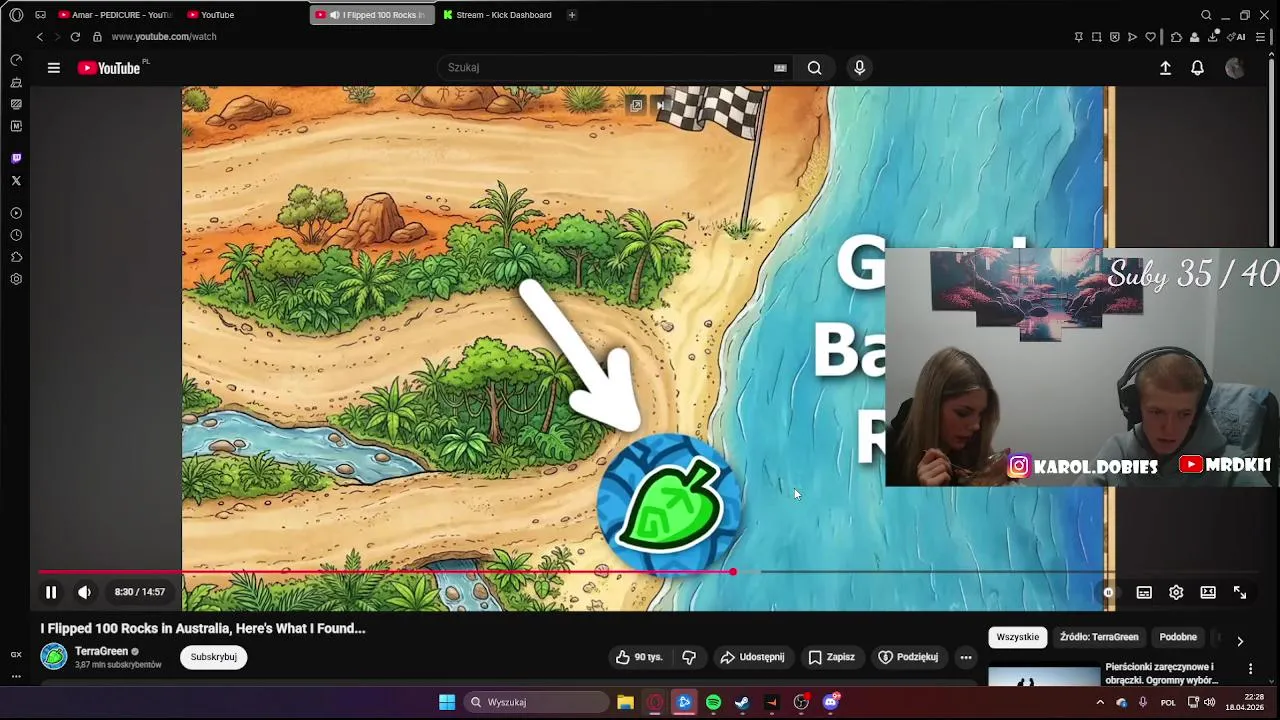Expand more filter chips with right chevron

tap(1240, 641)
